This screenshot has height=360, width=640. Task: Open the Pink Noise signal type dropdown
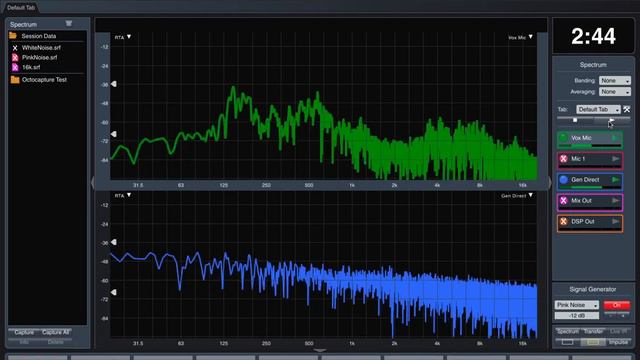click(x=576, y=305)
